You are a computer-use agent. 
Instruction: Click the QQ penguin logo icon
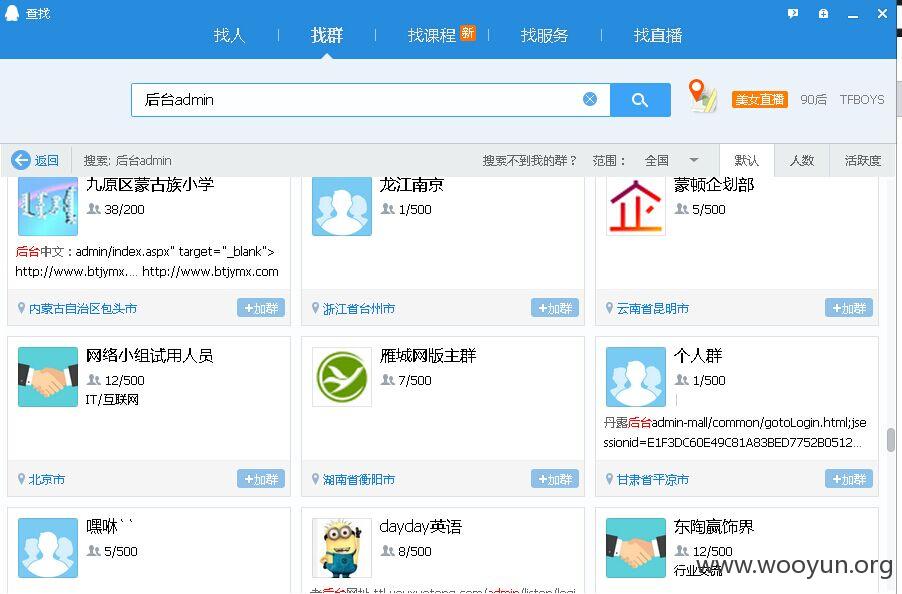pyautogui.click(x=12, y=13)
